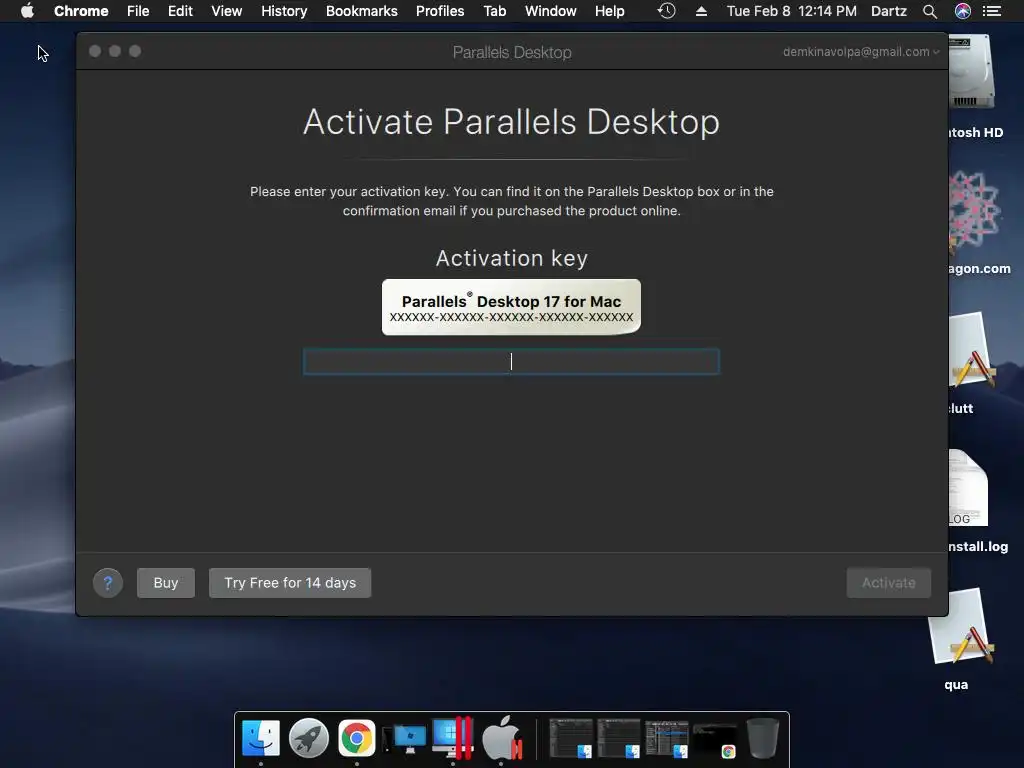Open the Chrome application menu
1024x768 pixels.
coord(81,11)
